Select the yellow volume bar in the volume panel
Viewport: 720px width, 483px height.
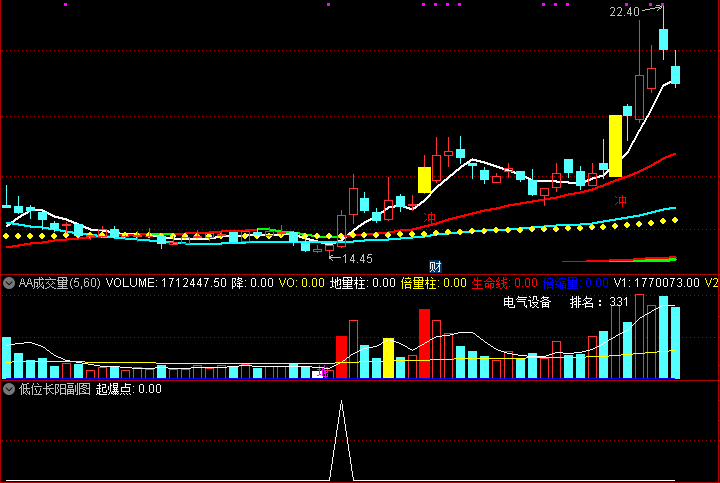388,358
